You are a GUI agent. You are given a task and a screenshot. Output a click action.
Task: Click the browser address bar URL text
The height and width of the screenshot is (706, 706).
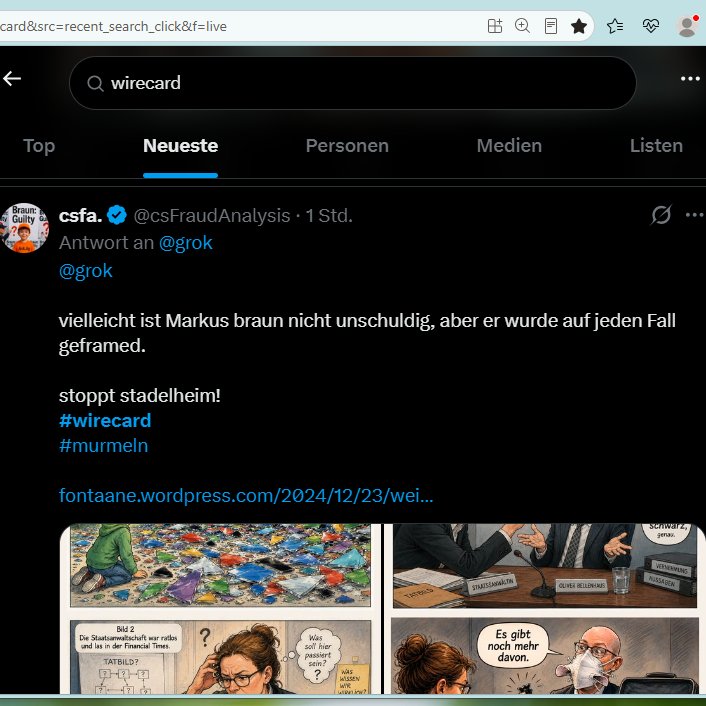[x=113, y=27]
